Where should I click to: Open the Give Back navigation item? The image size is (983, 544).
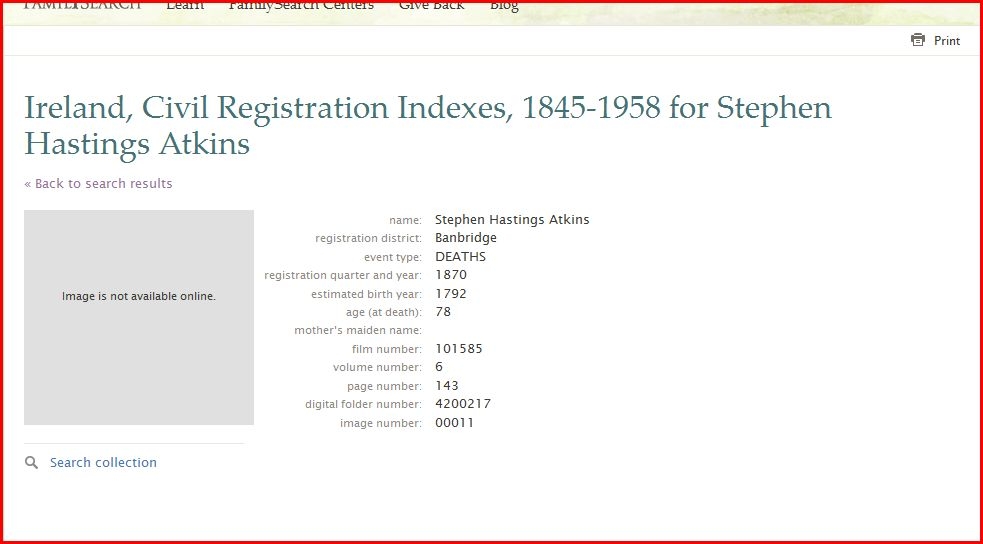(431, 6)
